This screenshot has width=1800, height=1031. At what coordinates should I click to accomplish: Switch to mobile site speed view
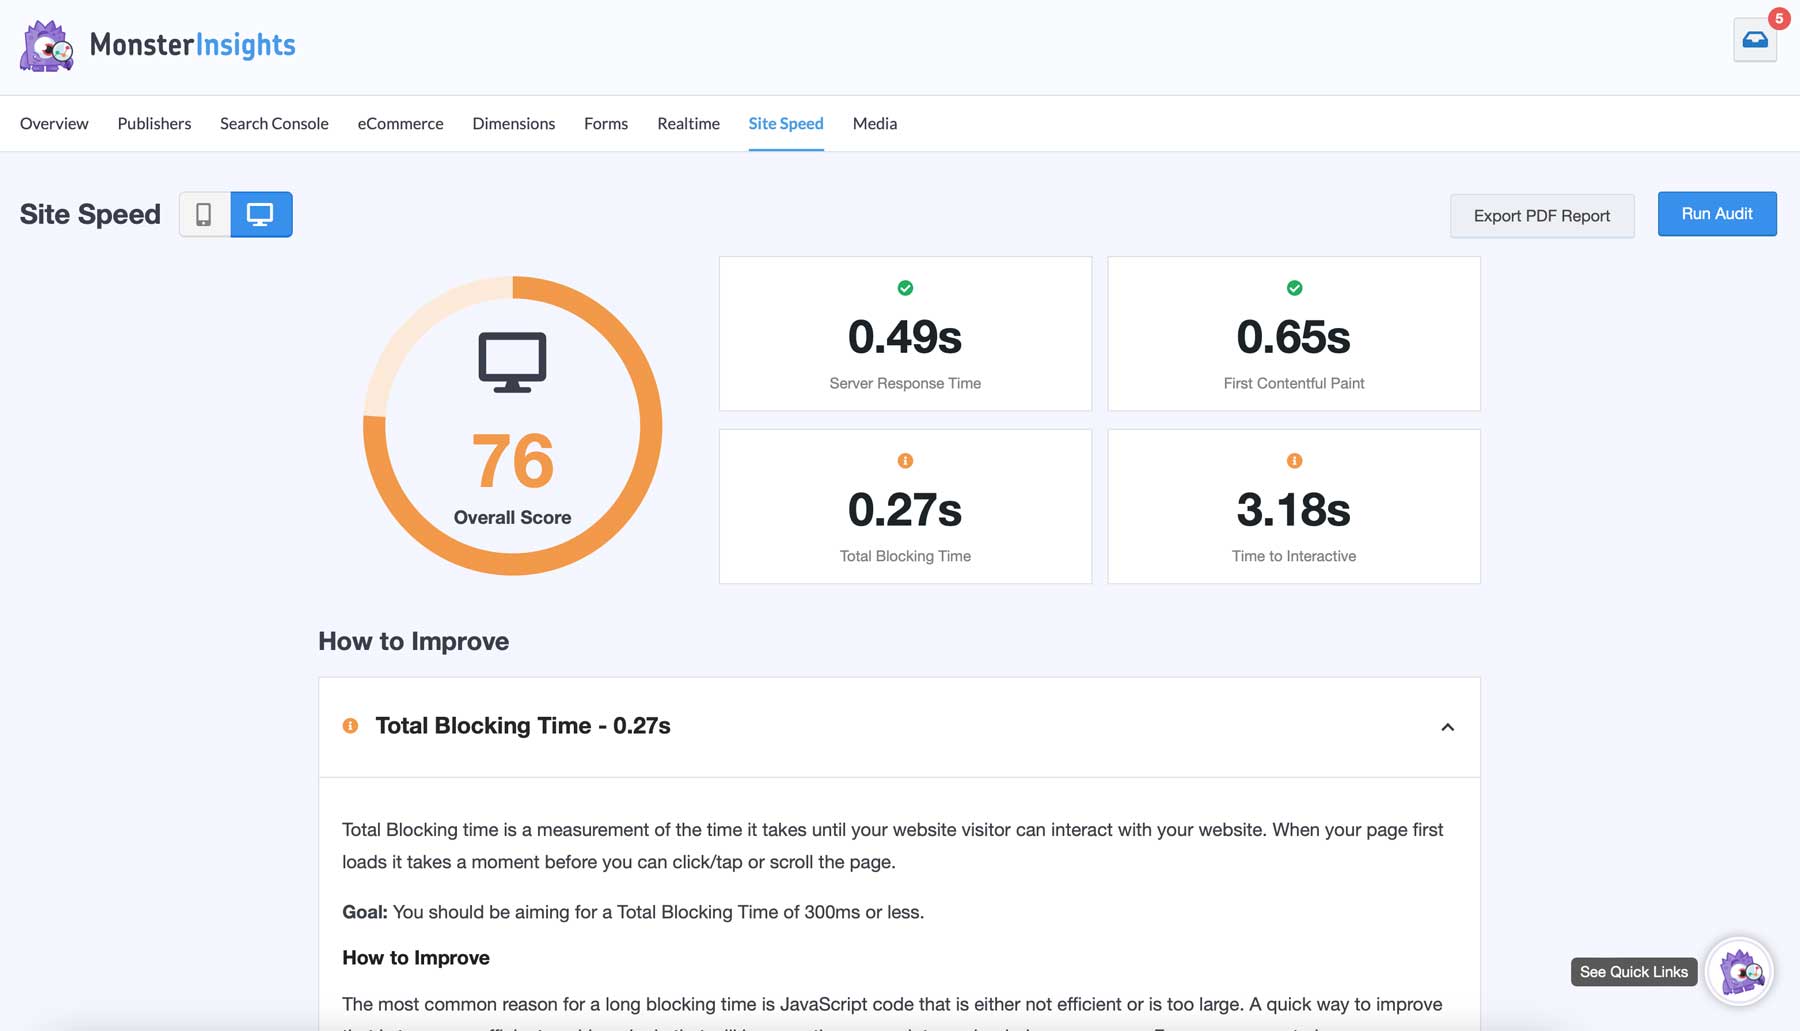pyautogui.click(x=206, y=214)
